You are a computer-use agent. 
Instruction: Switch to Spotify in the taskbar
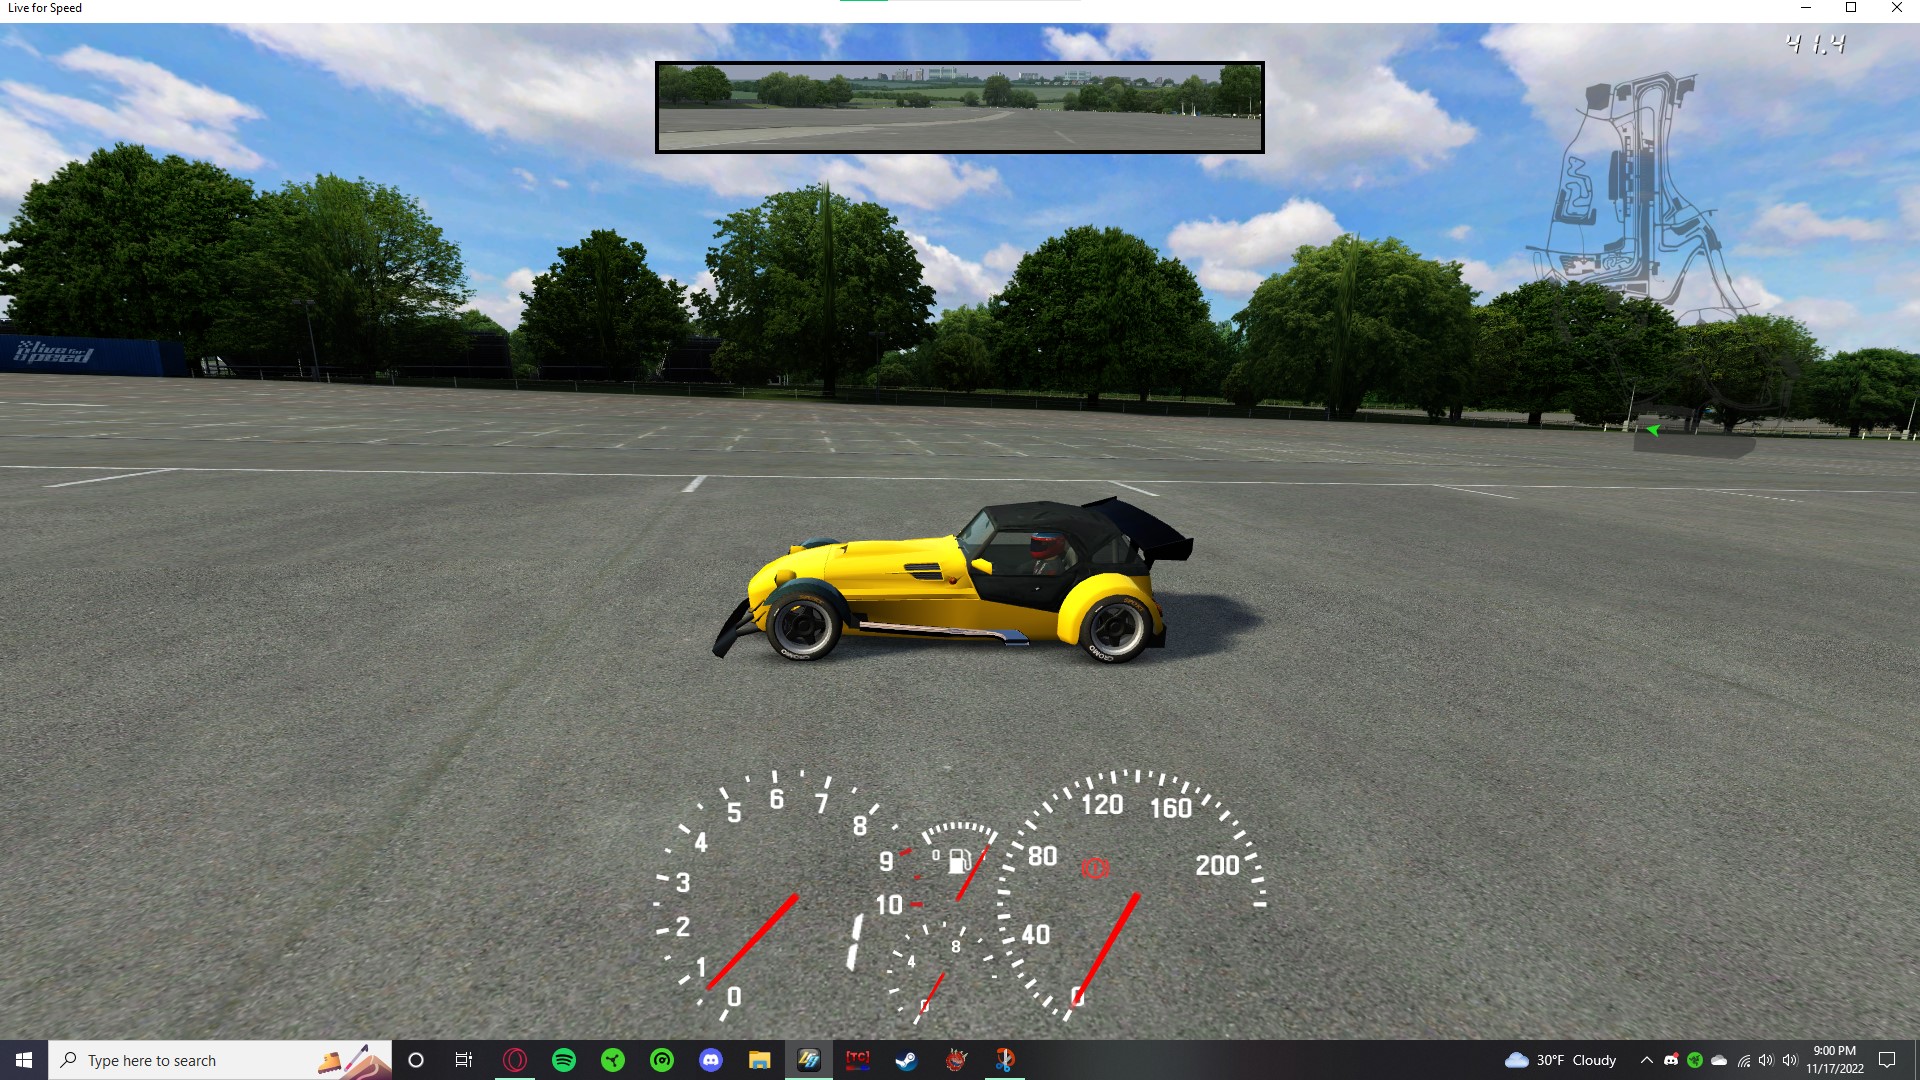(564, 1060)
